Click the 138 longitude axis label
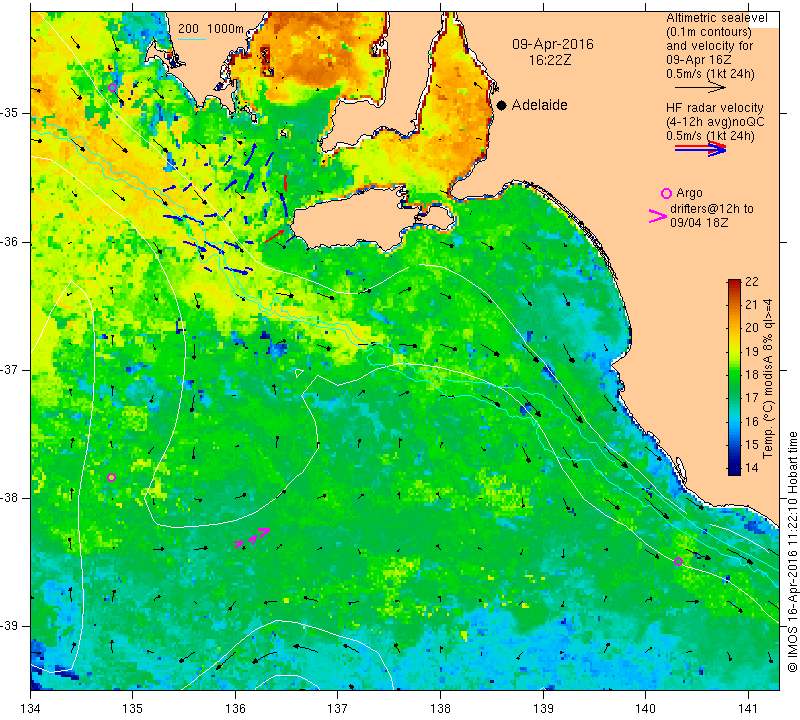This screenshot has height=720, width=800. (440, 708)
